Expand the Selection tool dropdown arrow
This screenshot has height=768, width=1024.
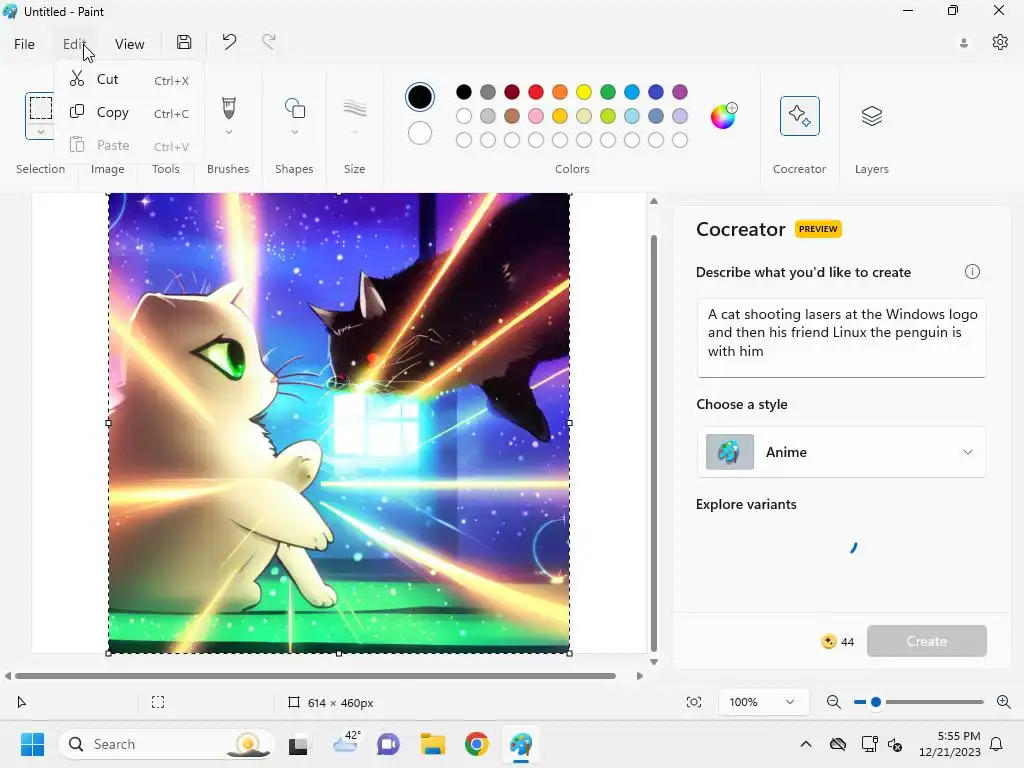coord(40,132)
